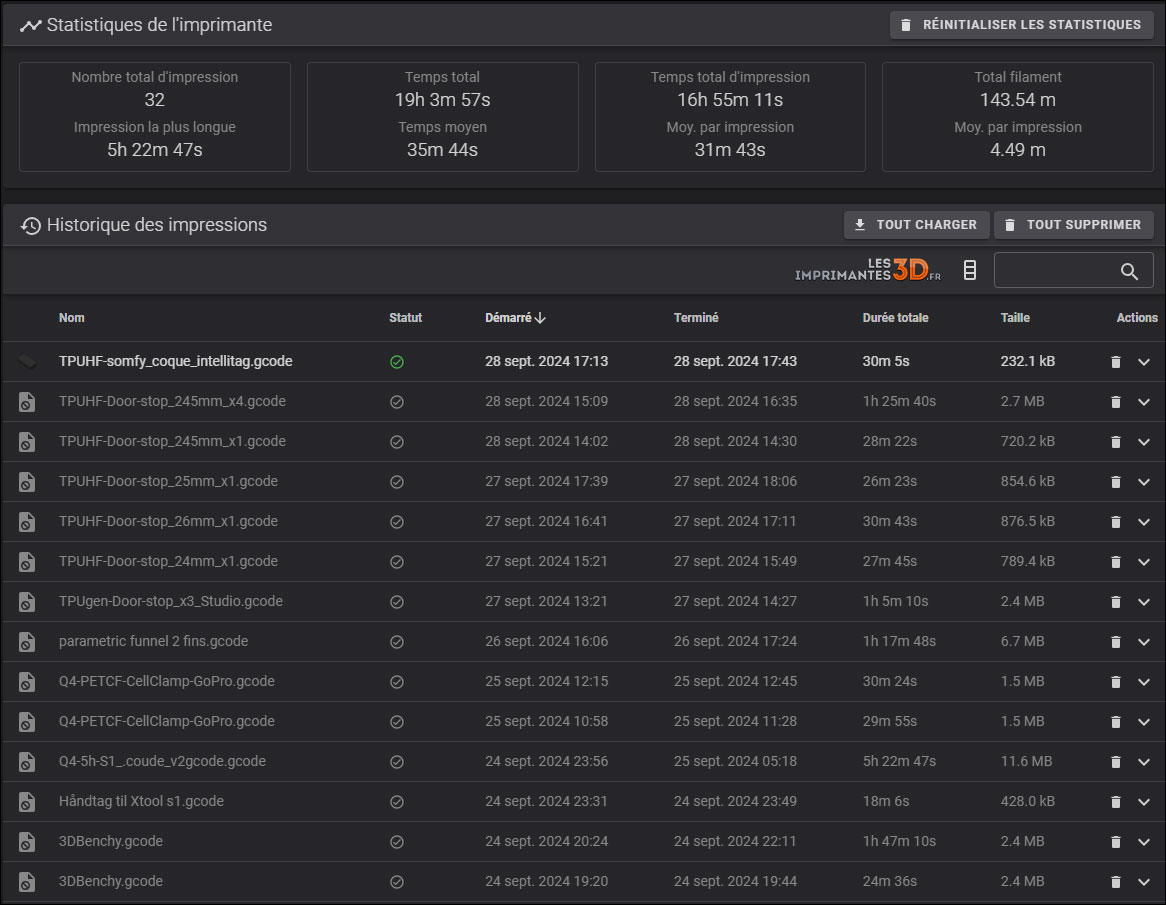
Task: Click Terminé column header
Action: 696,318
